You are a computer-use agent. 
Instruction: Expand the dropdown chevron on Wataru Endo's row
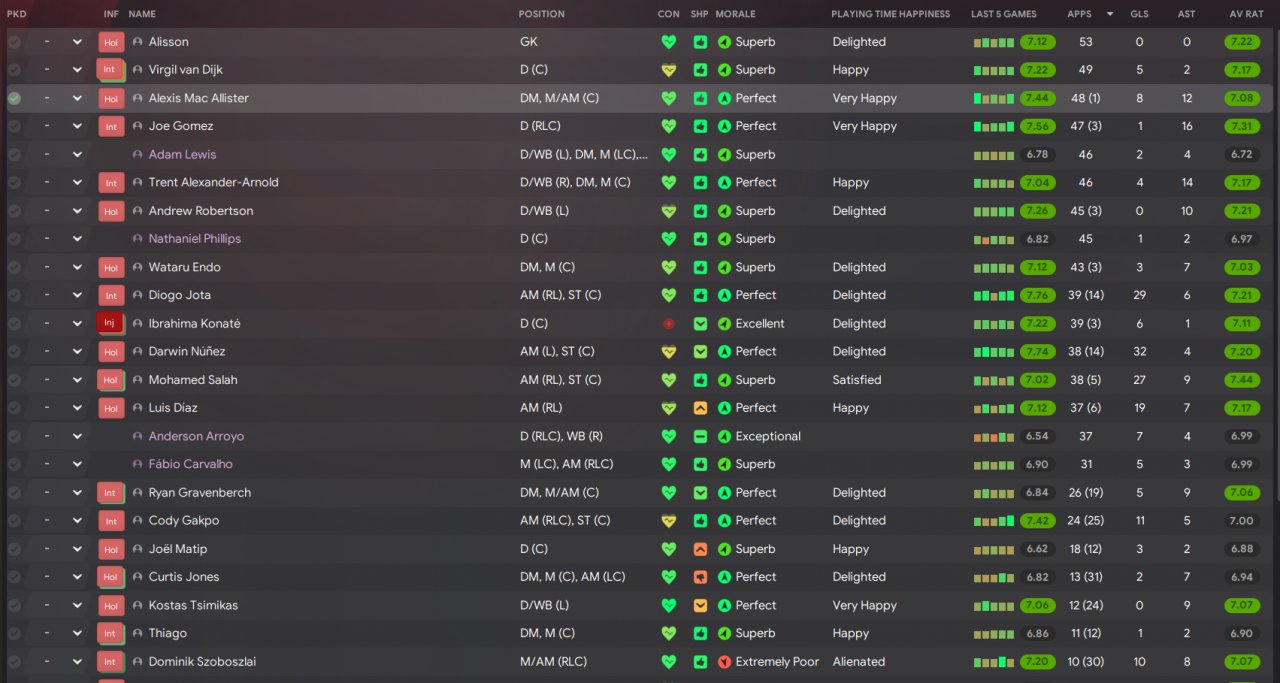(x=77, y=268)
